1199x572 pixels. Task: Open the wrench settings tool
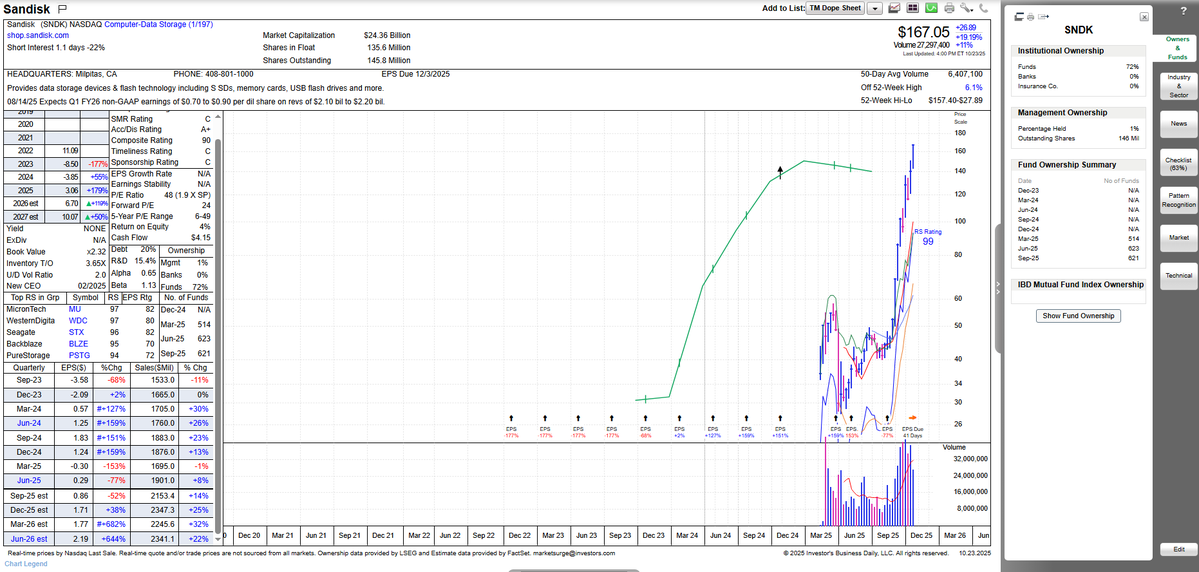(967, 8)
